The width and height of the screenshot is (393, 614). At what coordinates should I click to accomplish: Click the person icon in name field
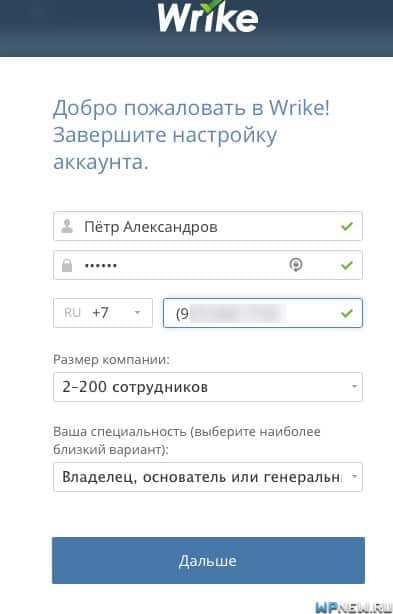[x=67, y=226]
